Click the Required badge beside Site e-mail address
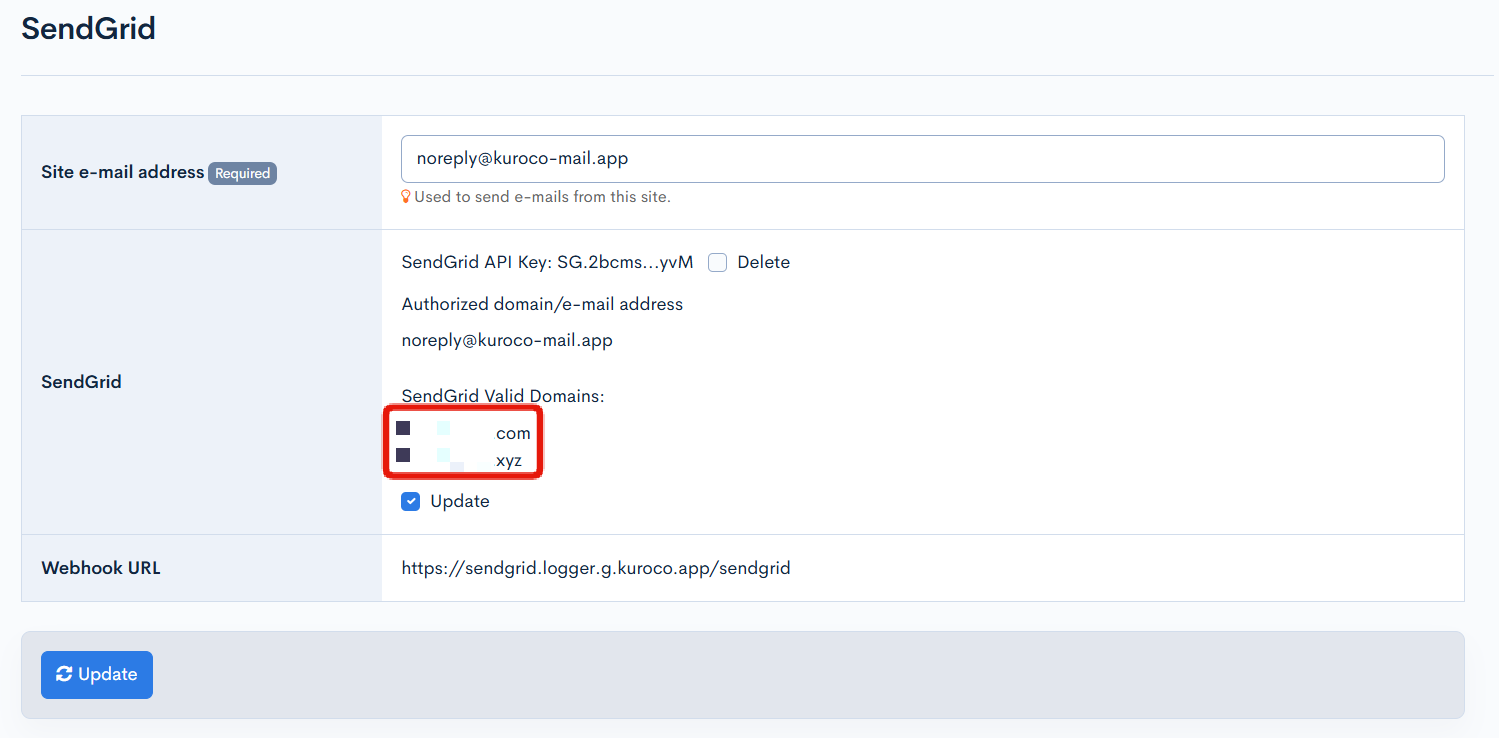The width and height of the screenshot is (1499, 738). (x=242, y=173)
